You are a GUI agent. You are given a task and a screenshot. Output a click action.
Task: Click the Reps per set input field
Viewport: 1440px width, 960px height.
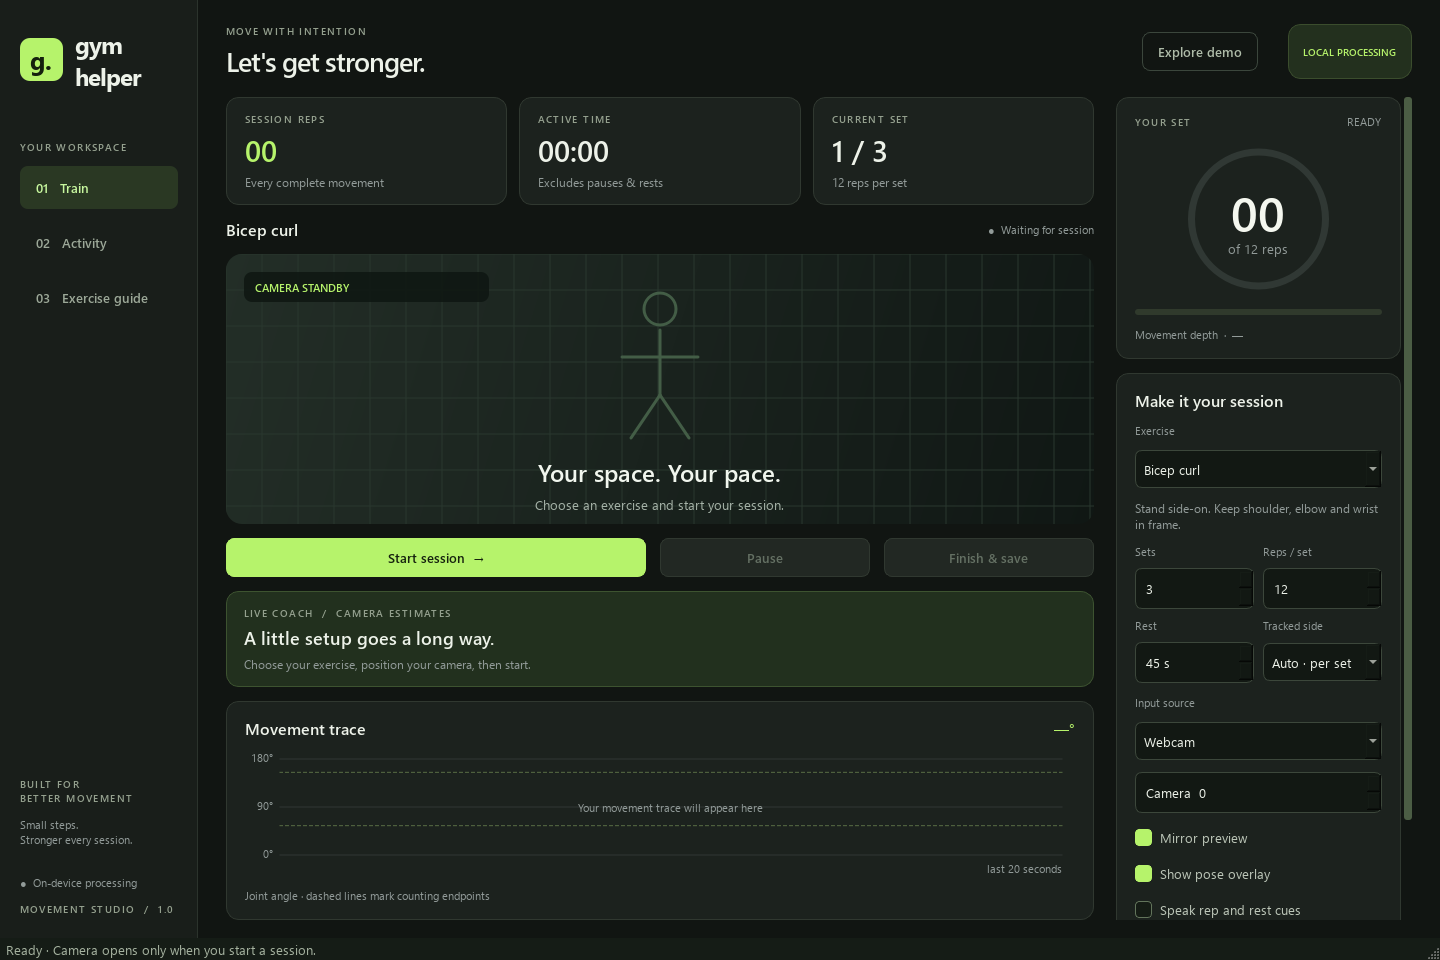[x=1322, y=589]
